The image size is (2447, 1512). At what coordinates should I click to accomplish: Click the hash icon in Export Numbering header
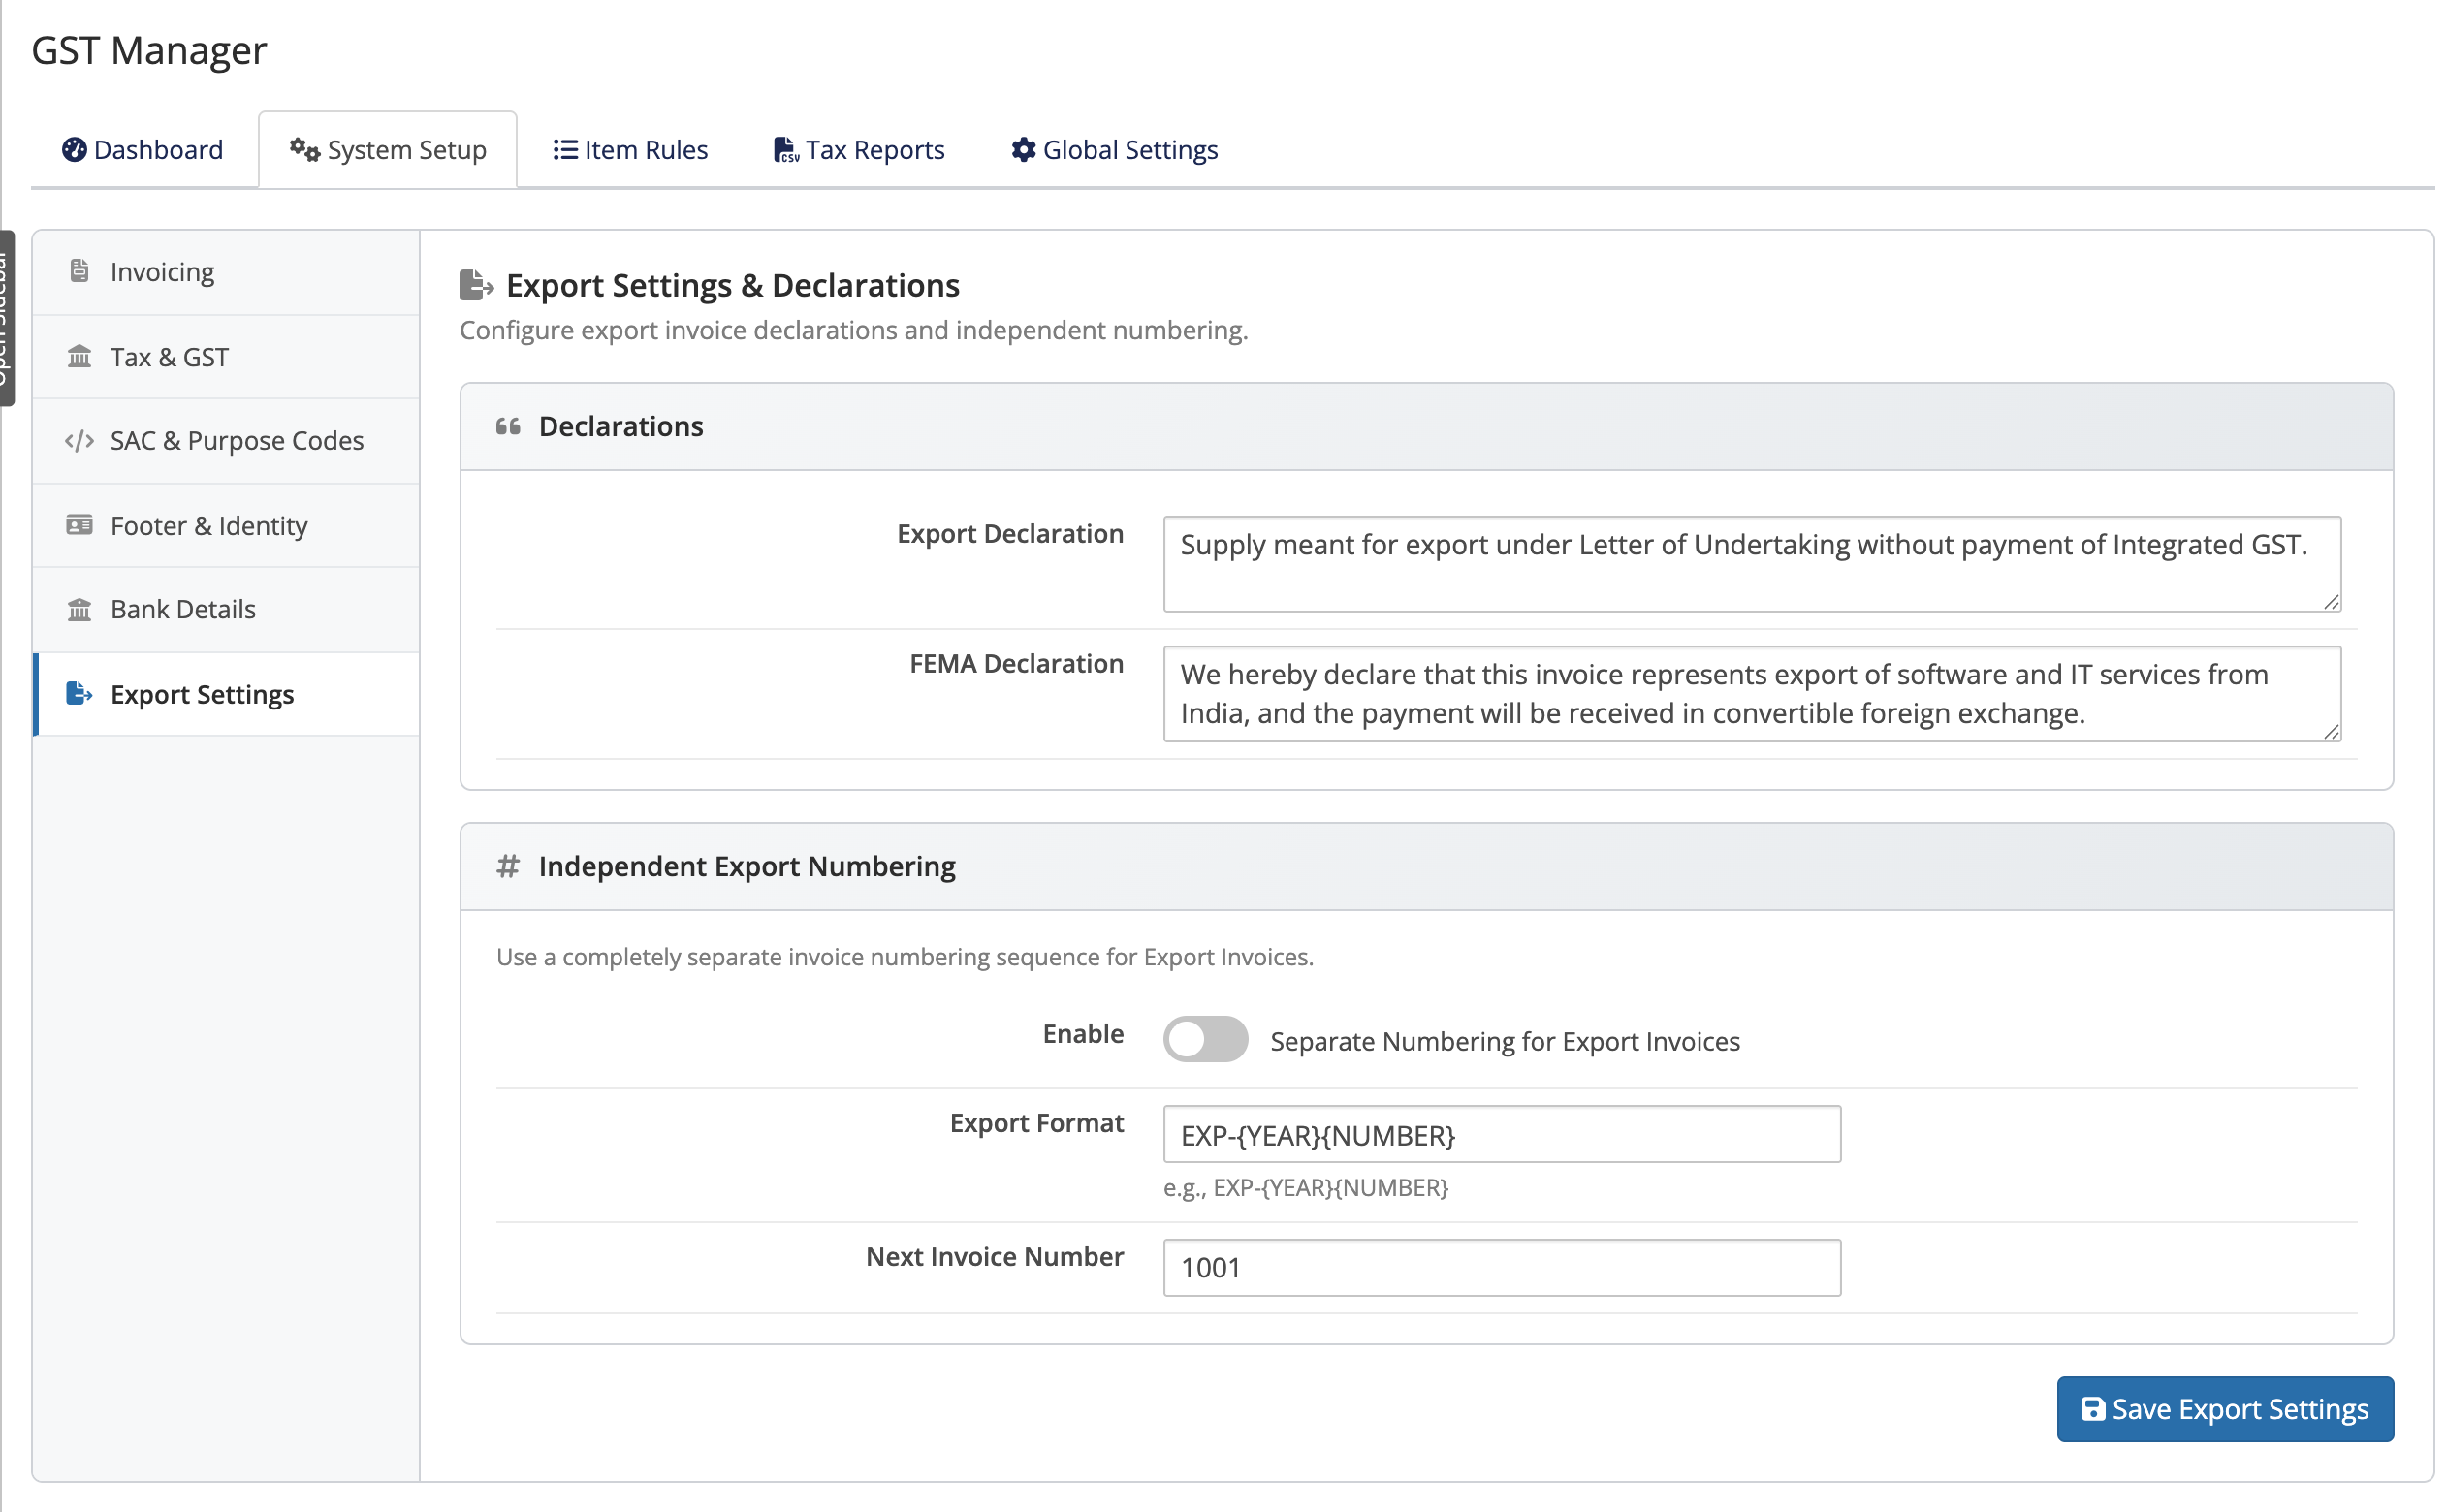tap(508, 866)
